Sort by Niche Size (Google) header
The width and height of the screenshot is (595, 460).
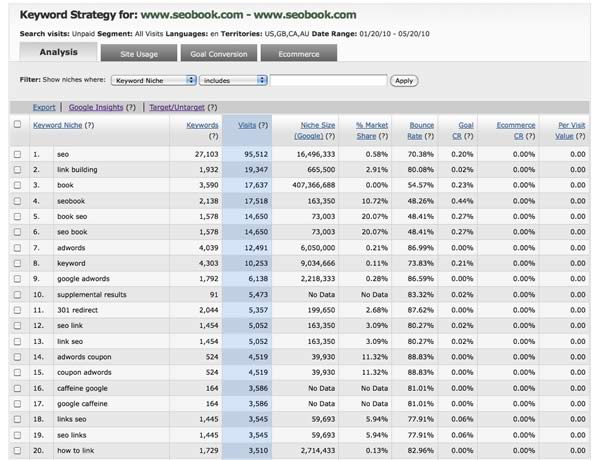click(315, 131)
